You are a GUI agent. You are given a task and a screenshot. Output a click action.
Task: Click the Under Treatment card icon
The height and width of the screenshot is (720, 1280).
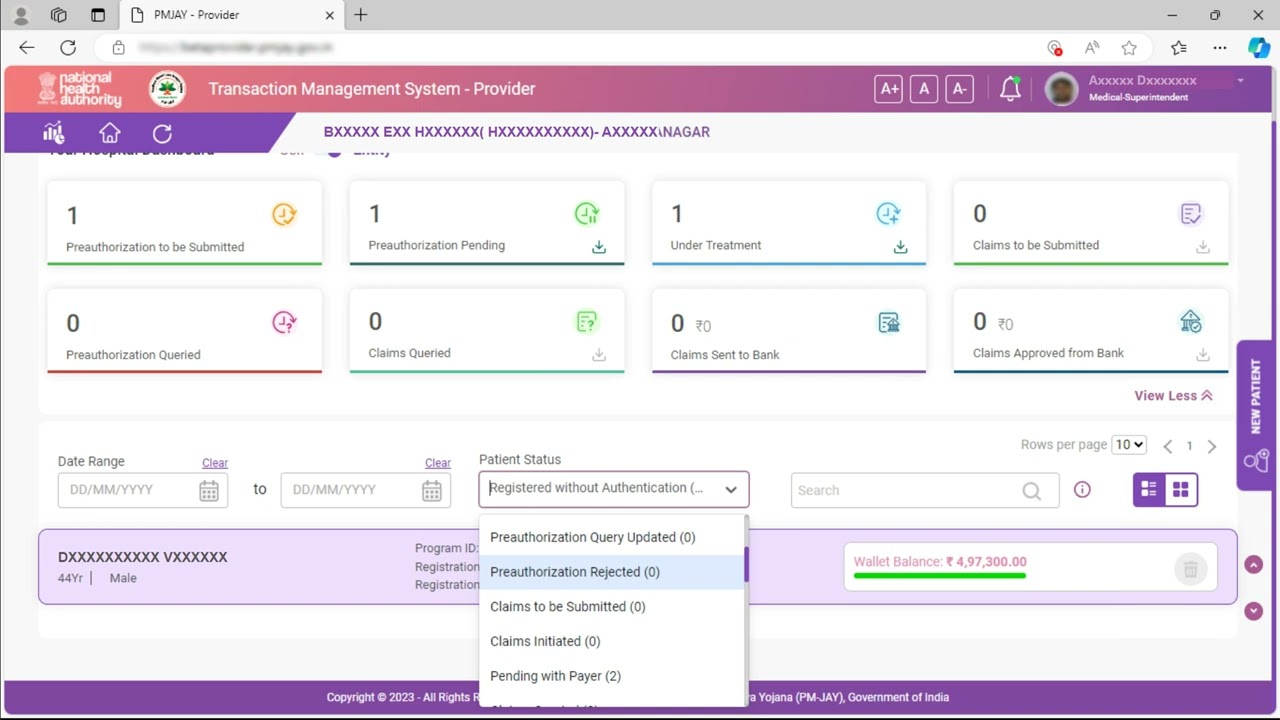point(888,213)
